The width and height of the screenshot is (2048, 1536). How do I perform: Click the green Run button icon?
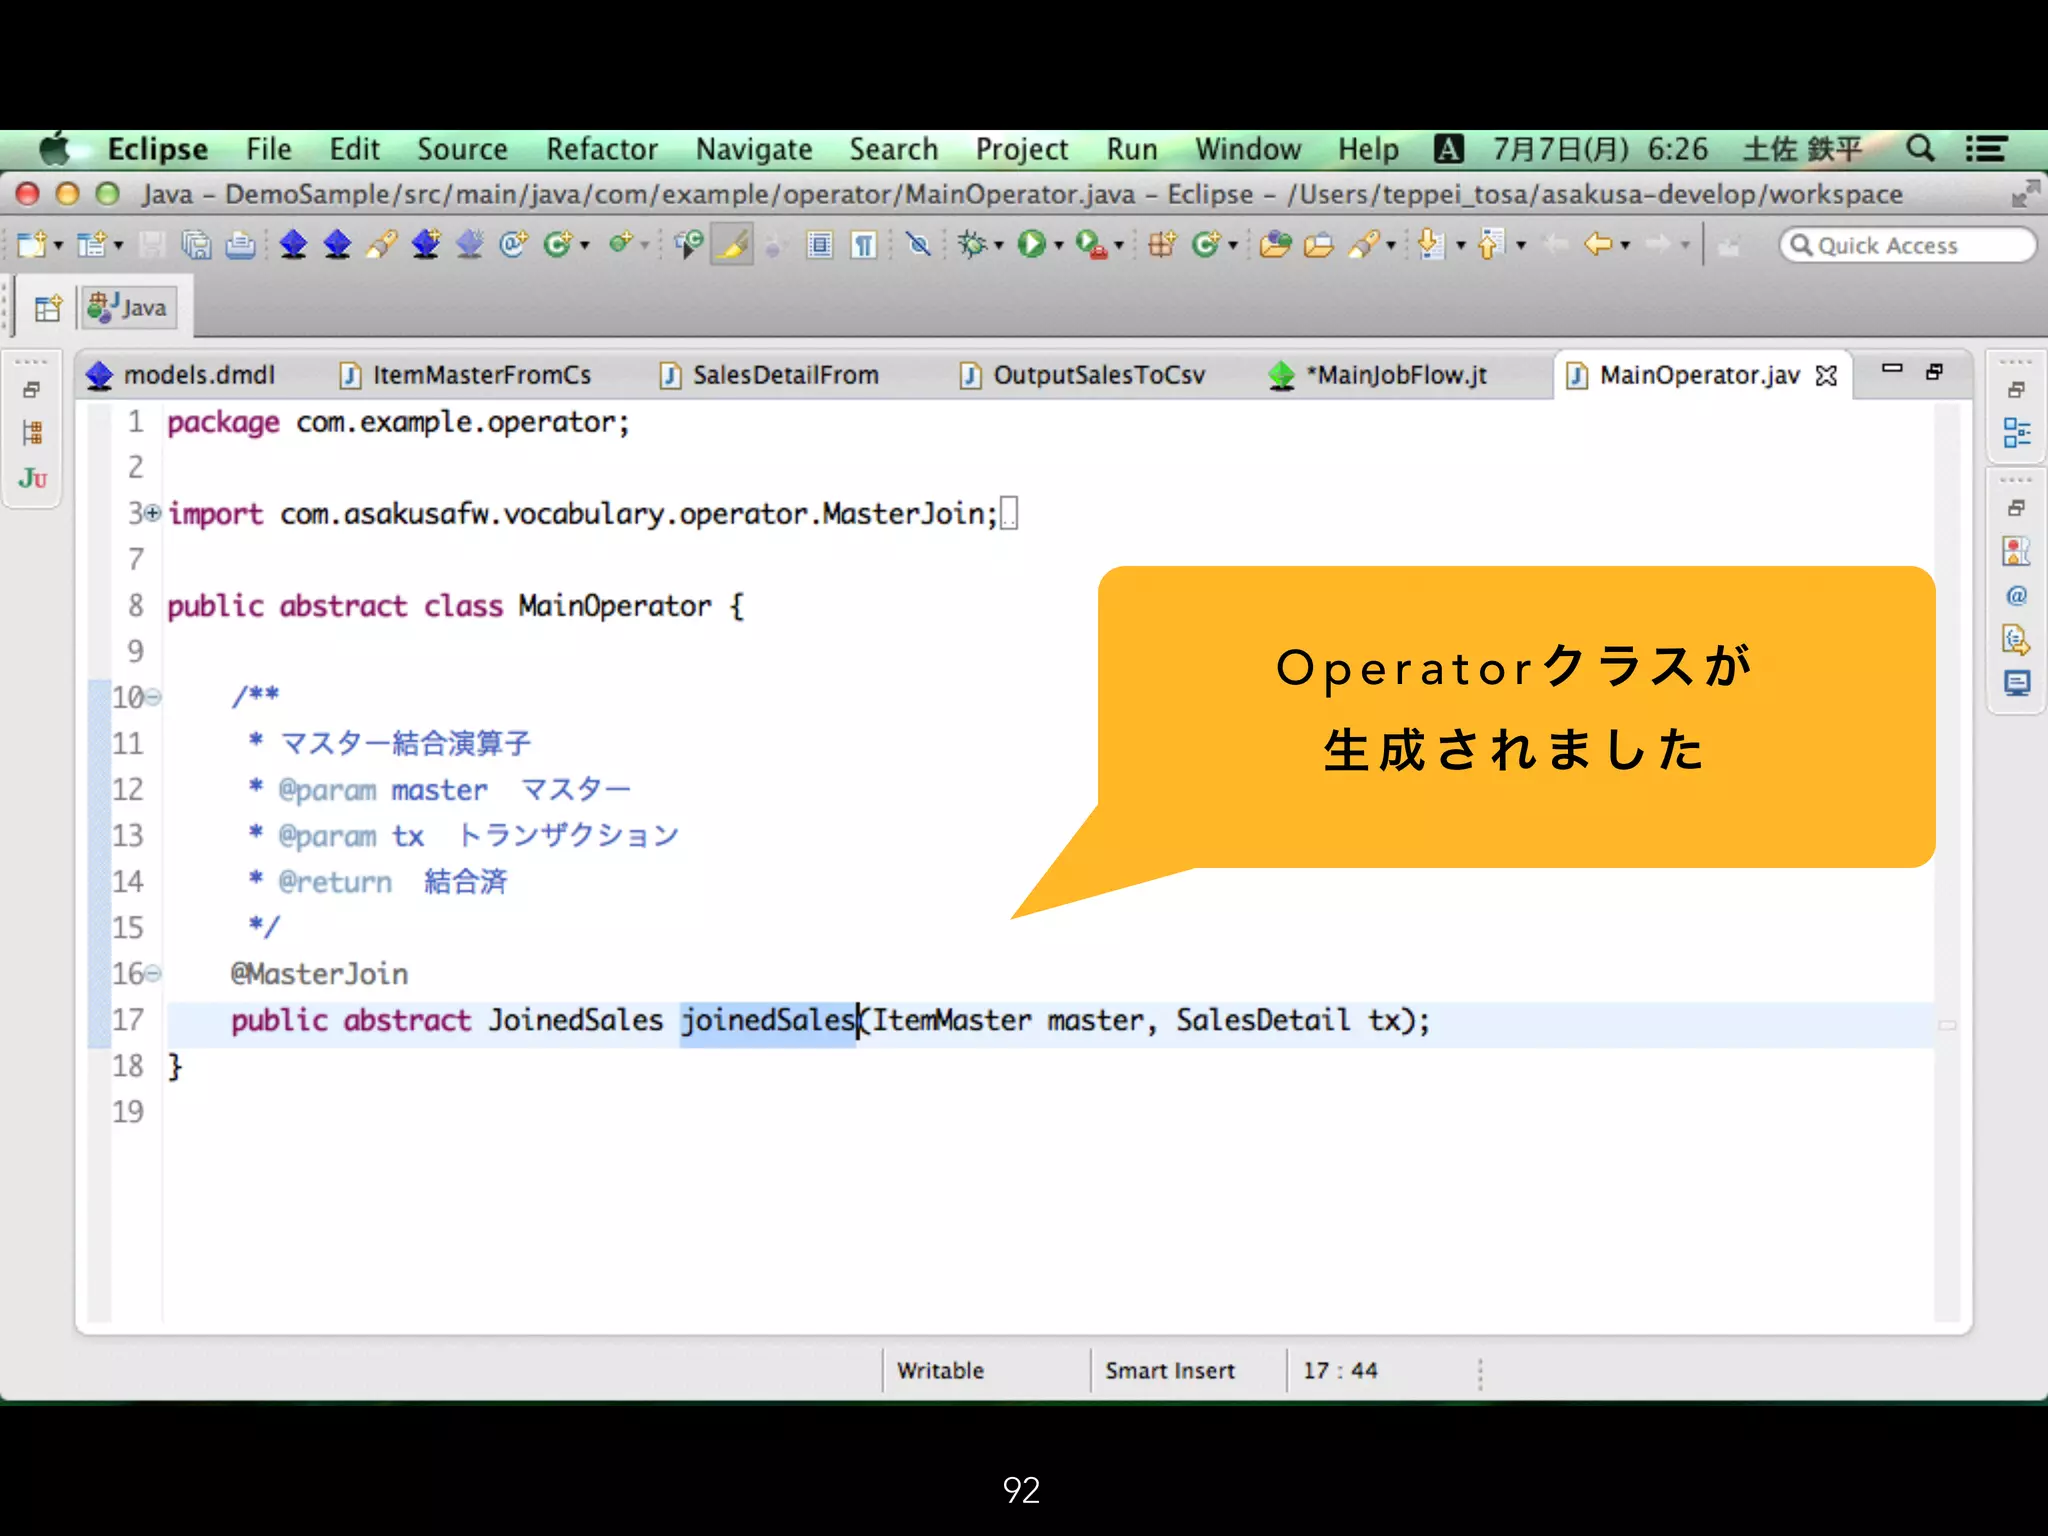(1030, 245)
